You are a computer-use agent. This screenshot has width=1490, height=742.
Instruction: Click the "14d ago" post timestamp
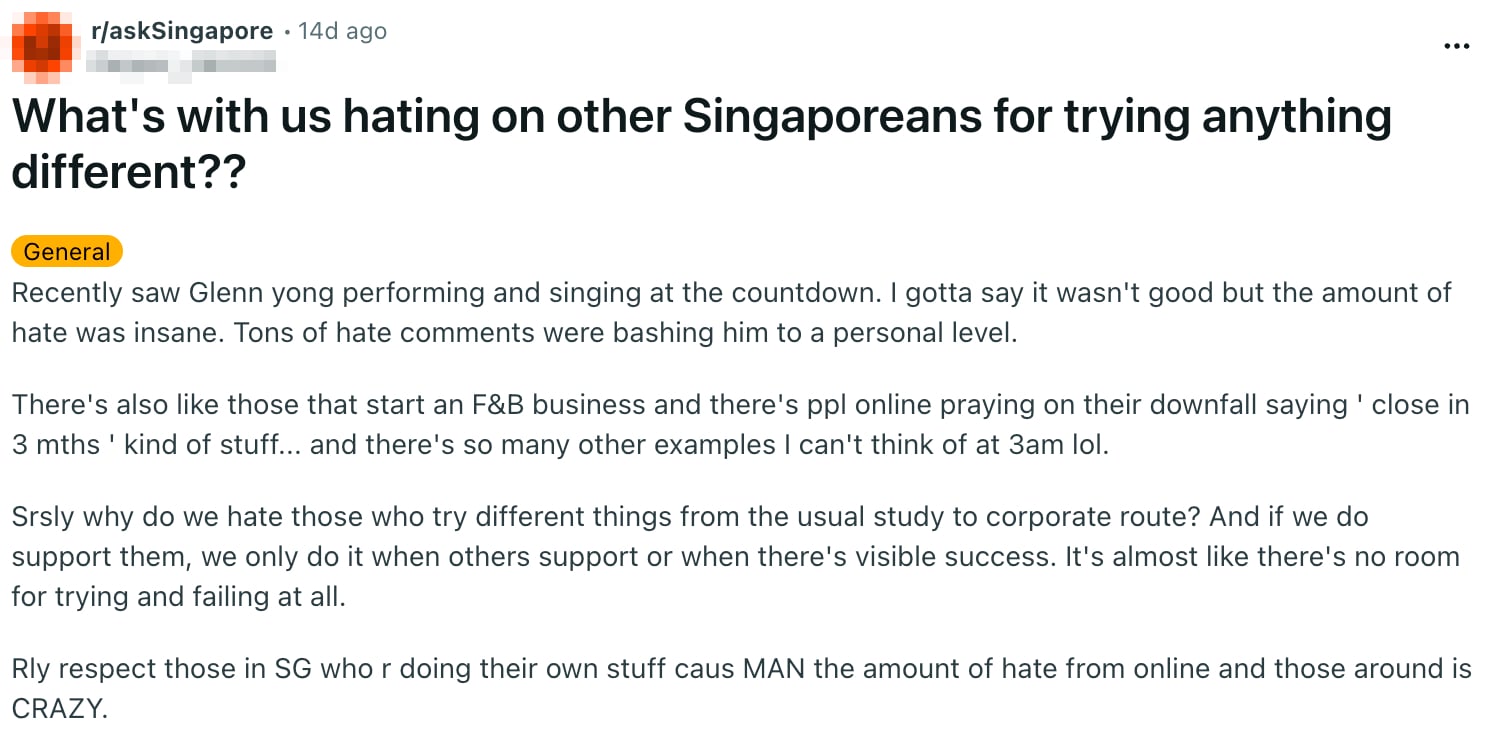(x=342, y=31)
